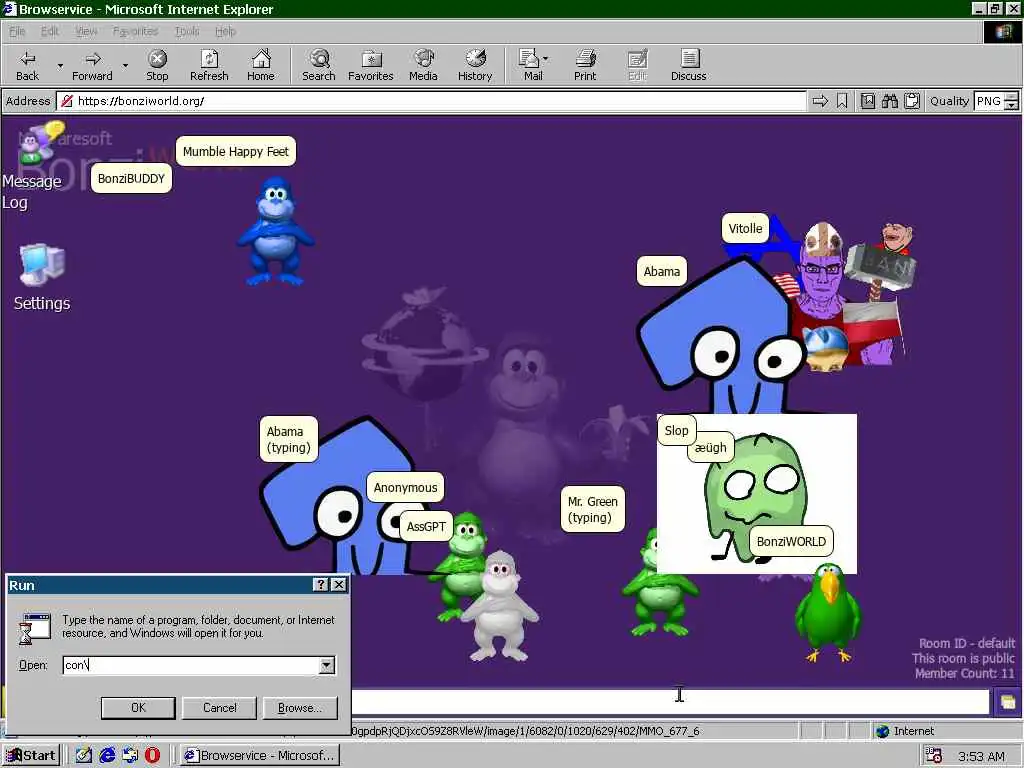Image resolution: width=1024 pixels, height=768 pixels.
Task: Go to Home via the toolbar
Action: [x=261, y=65]
